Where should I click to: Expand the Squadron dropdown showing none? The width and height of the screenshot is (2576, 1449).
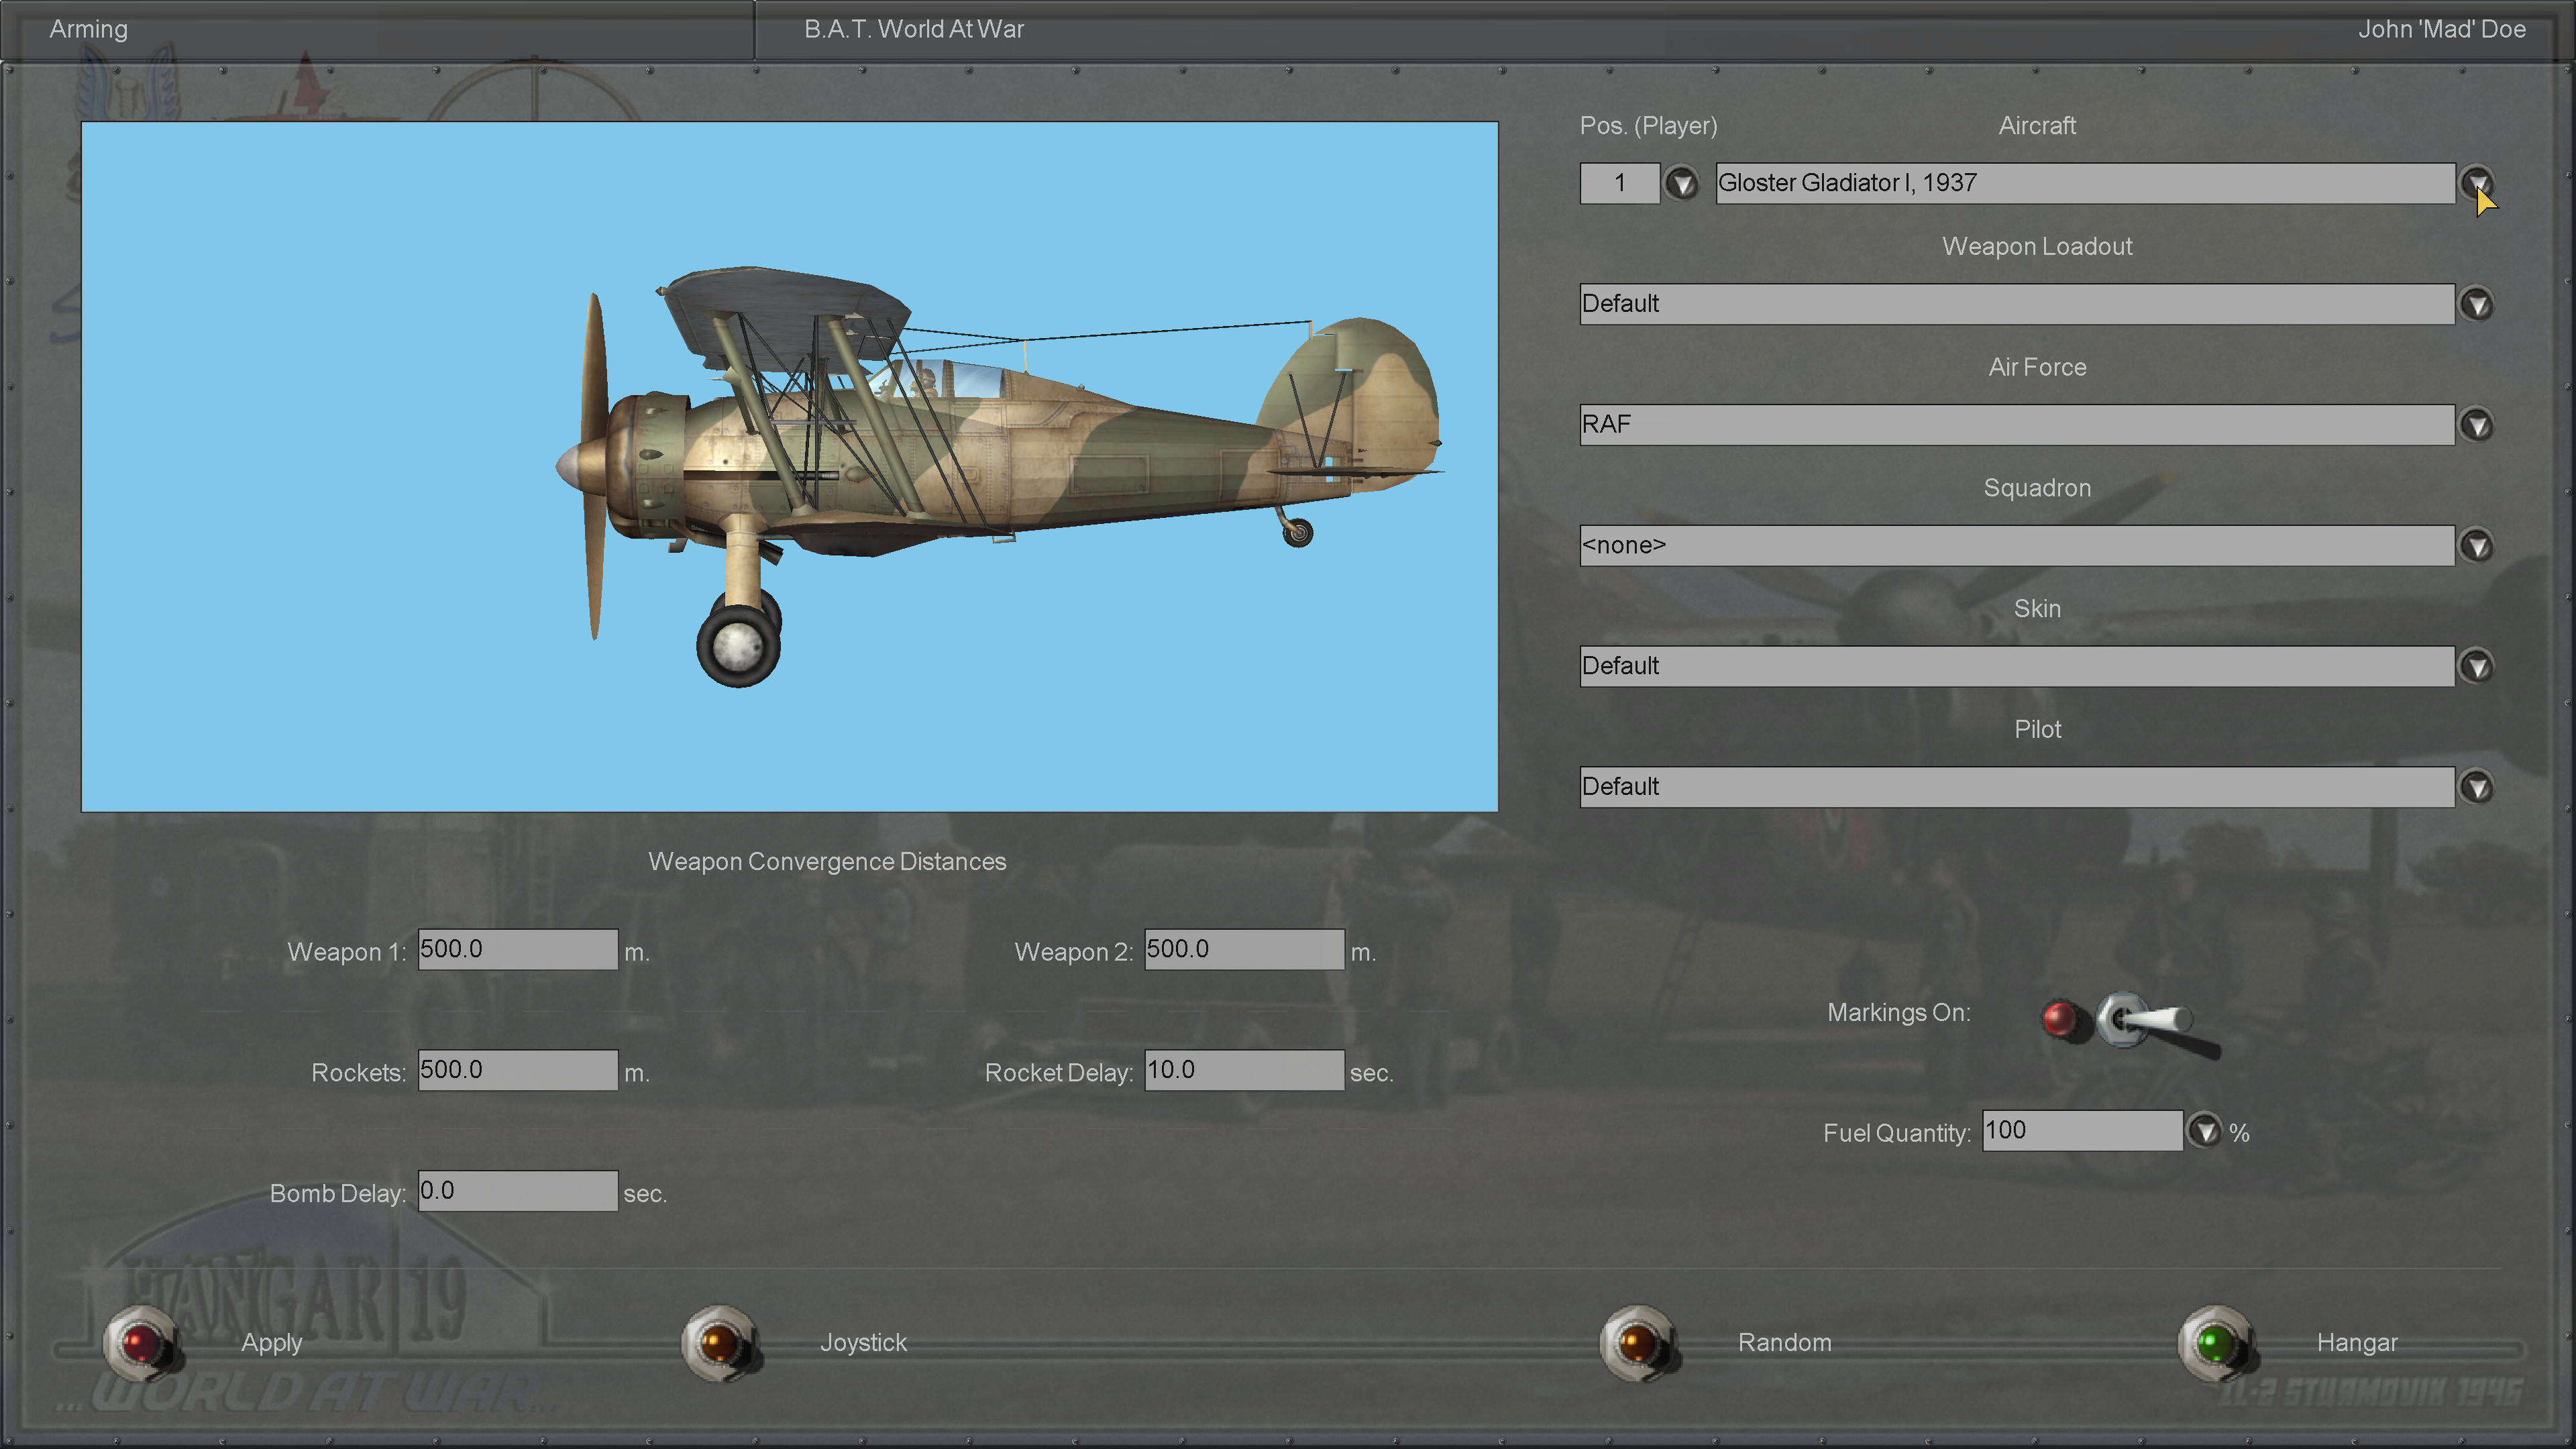(2476, 546)
